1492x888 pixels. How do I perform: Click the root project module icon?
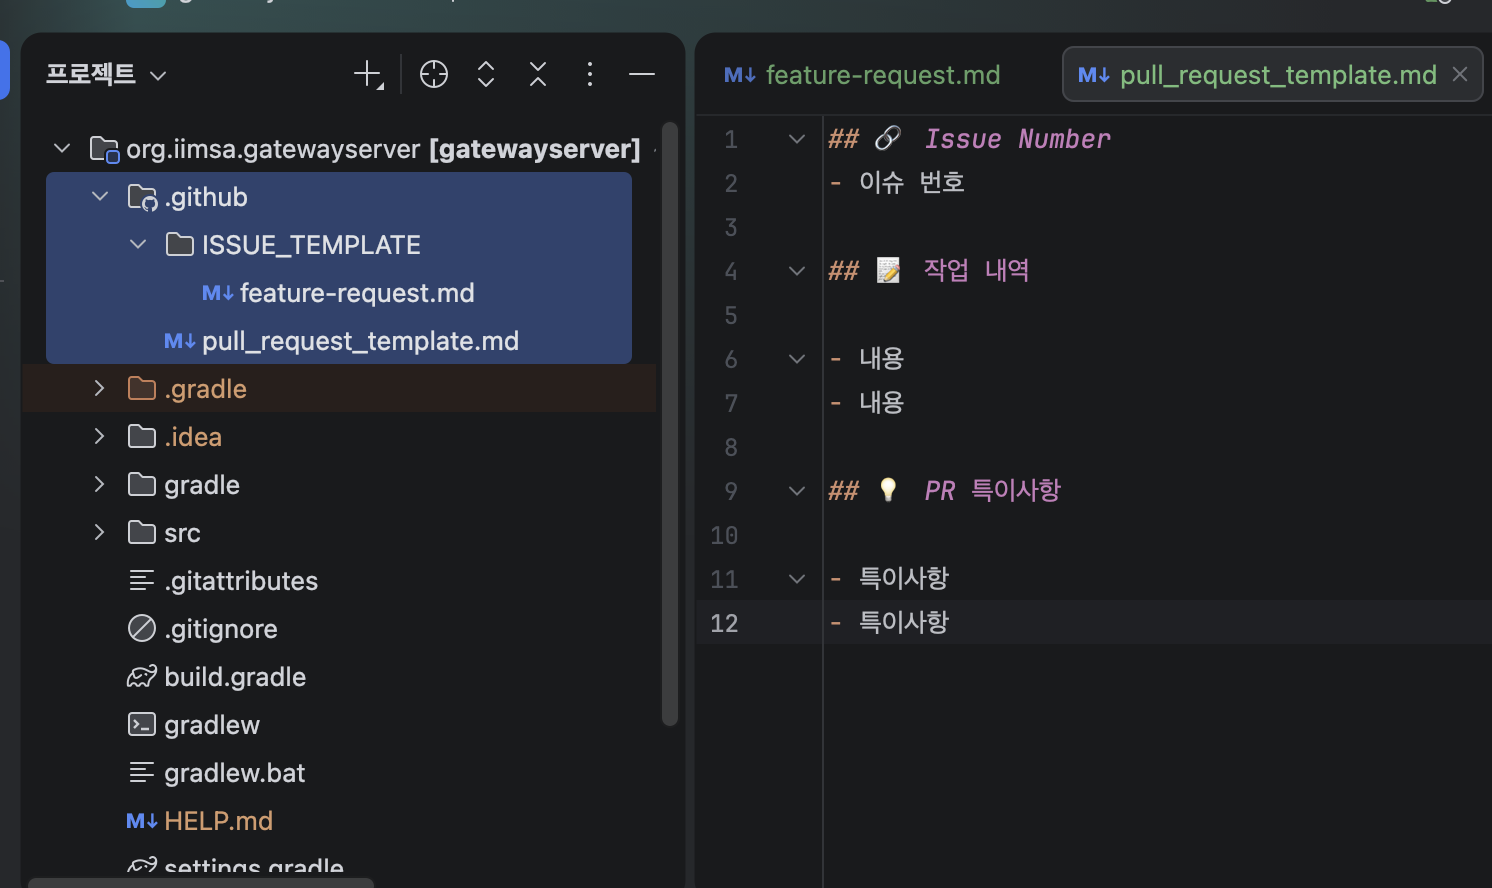click(x=104, y=149)
